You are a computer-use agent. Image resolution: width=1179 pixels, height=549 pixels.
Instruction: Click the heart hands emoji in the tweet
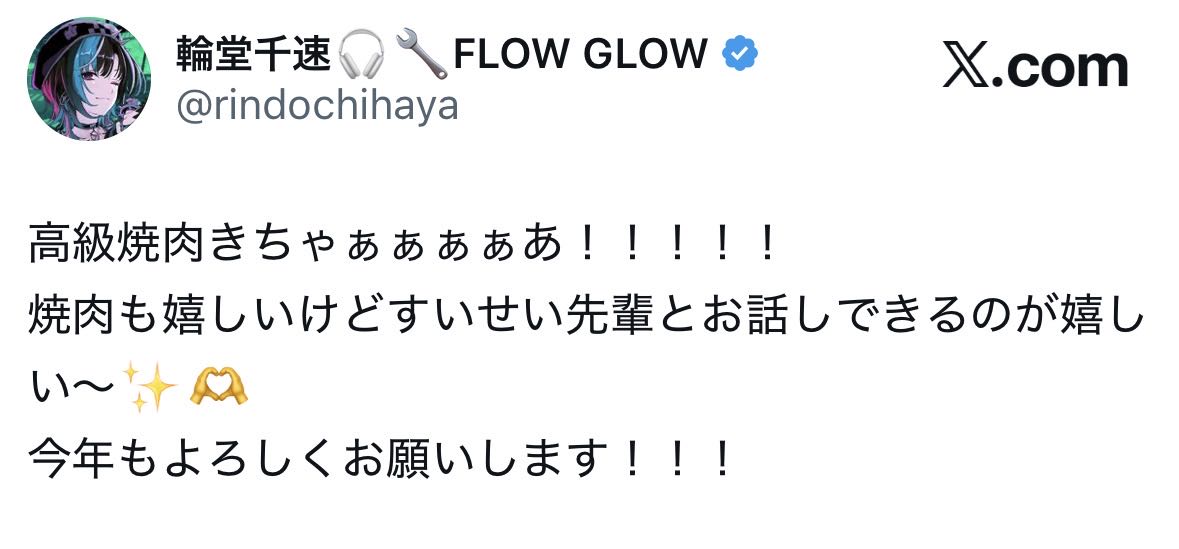coord(218,388)
